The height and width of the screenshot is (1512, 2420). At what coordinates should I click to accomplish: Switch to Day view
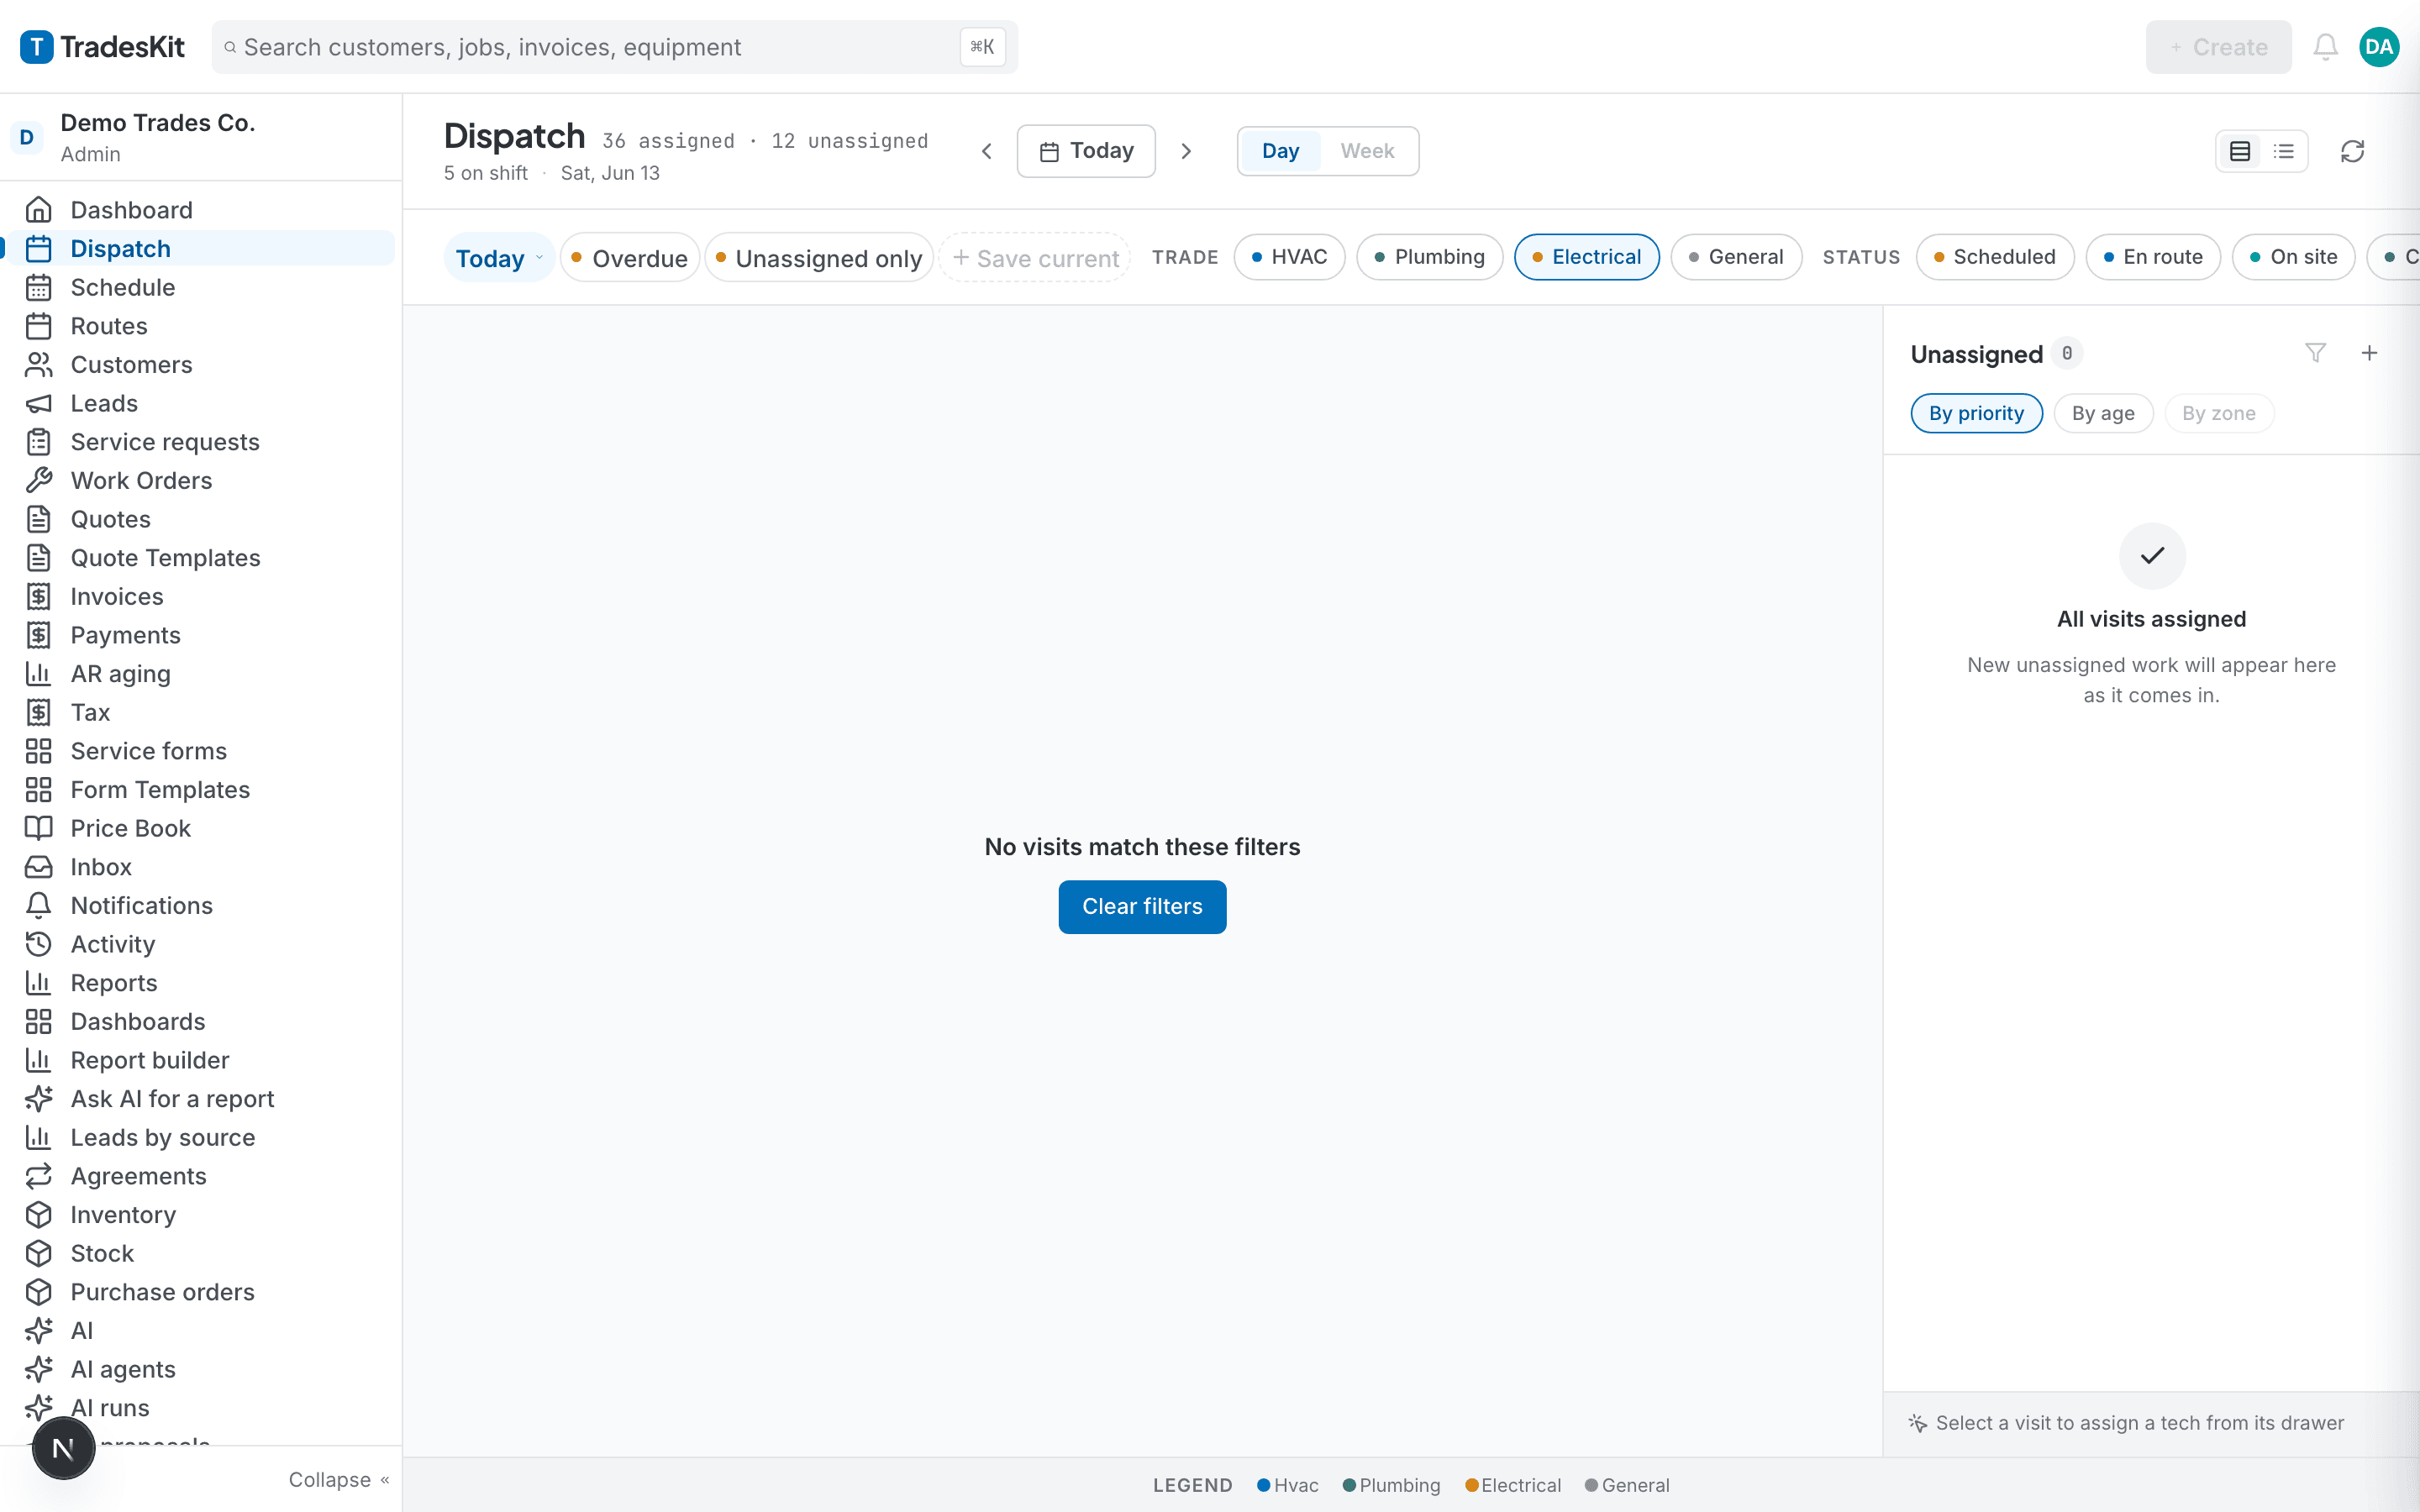click(1280, 151)
